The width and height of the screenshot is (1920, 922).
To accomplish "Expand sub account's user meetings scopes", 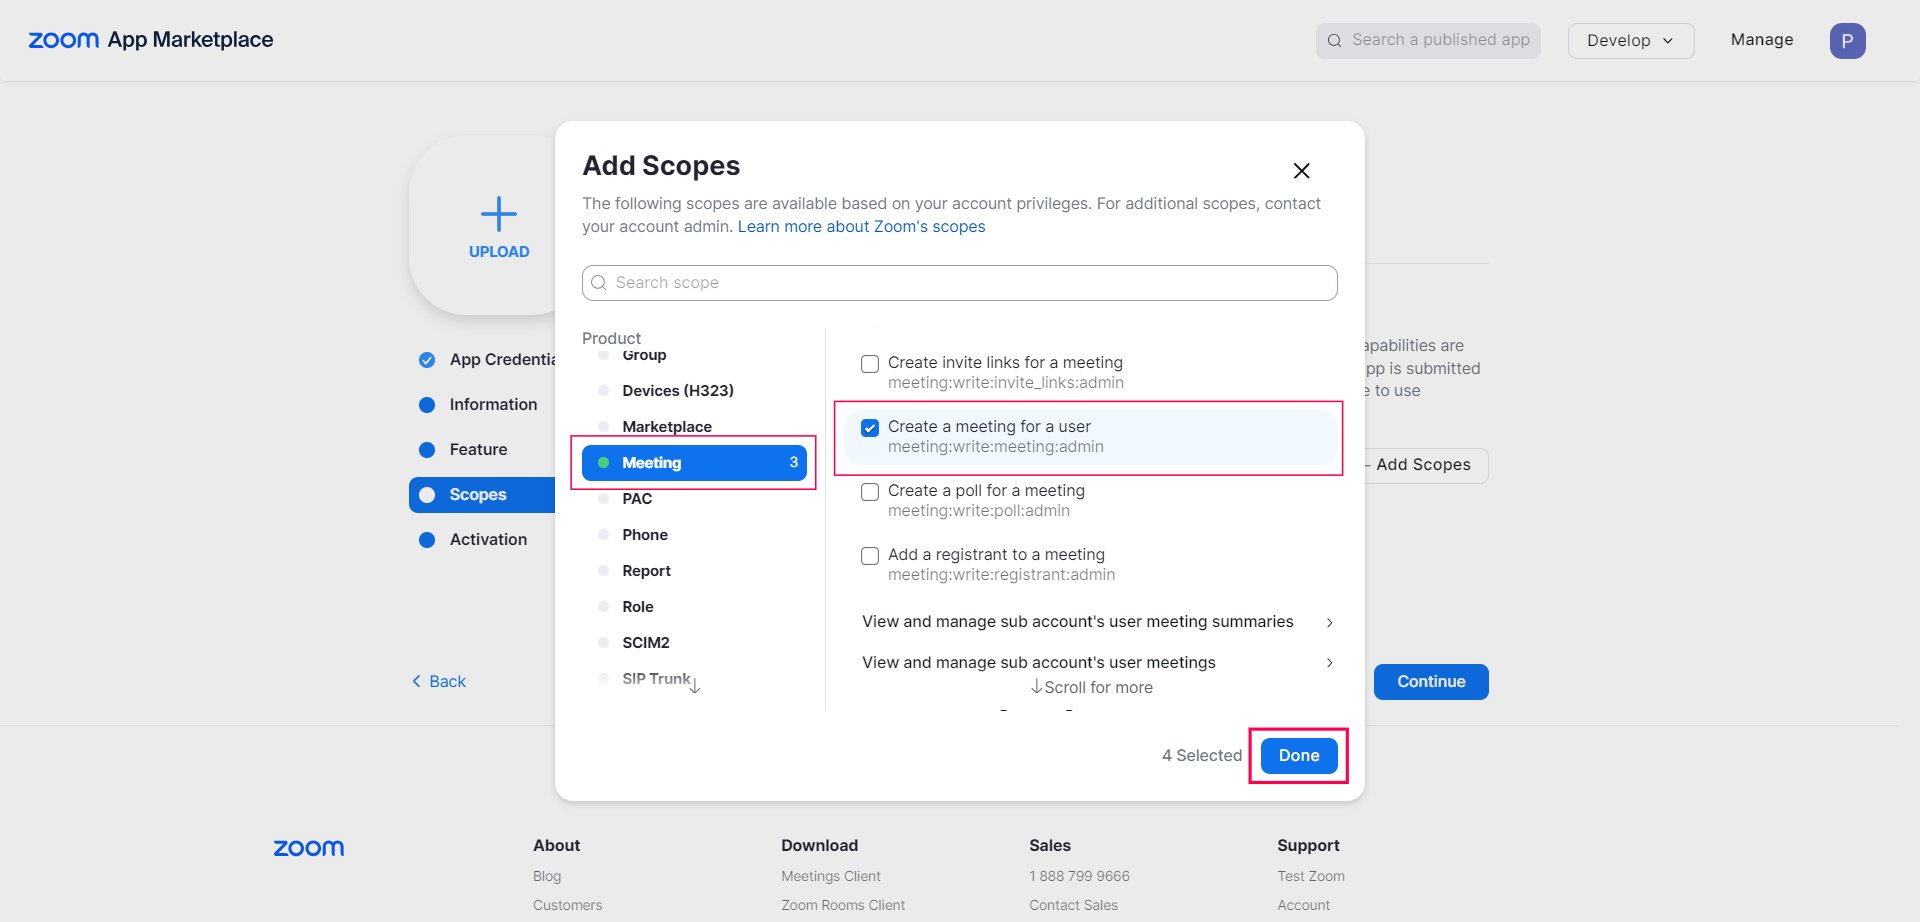I will pos(1329,663).
